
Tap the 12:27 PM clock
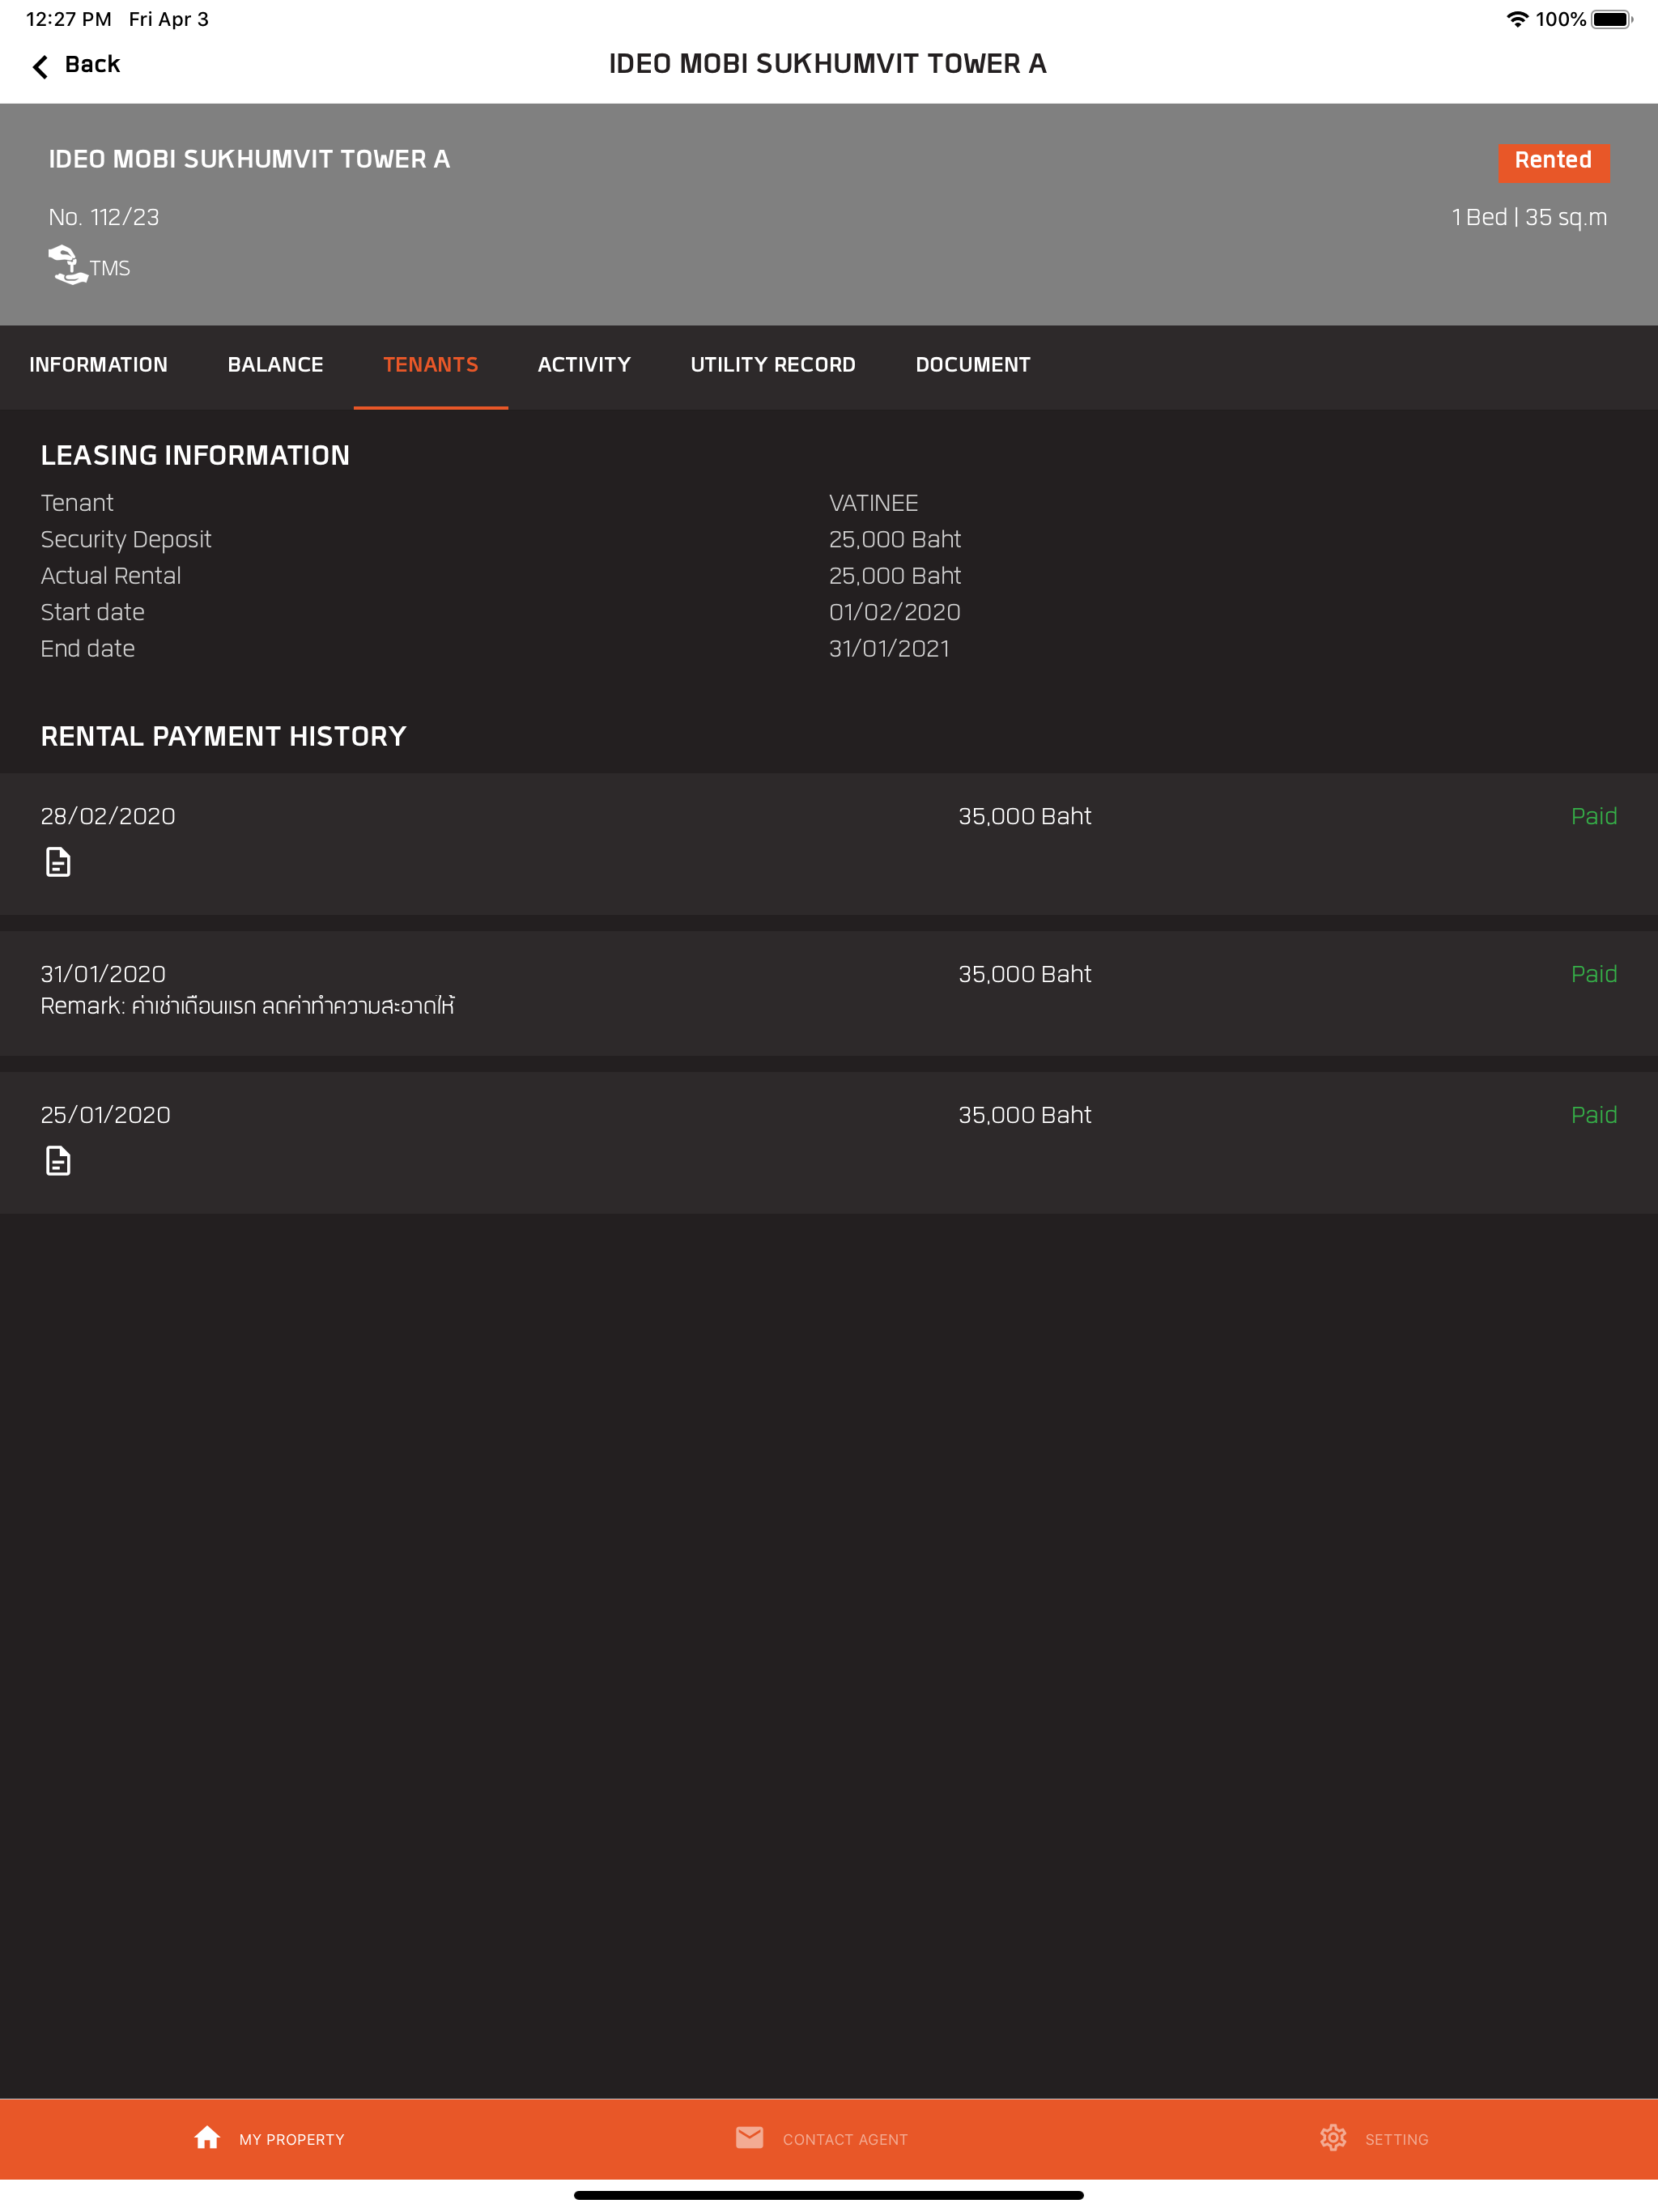68,19
